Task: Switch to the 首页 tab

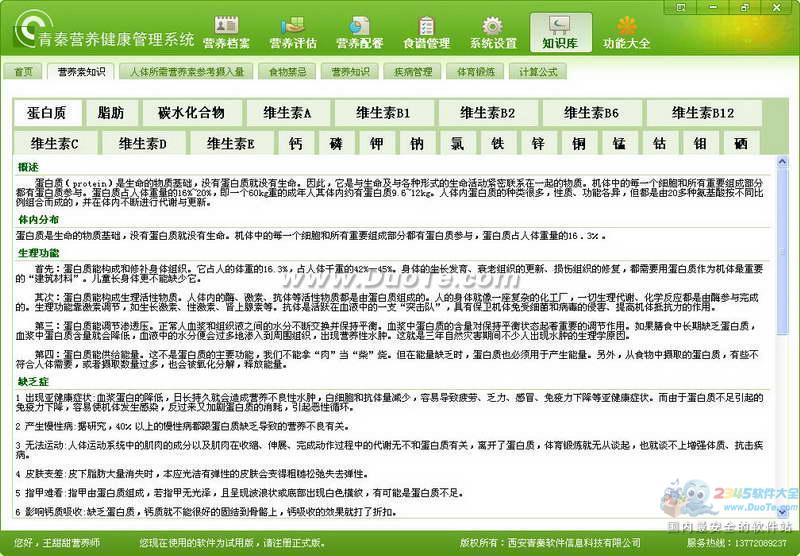Action: point(22,71)
